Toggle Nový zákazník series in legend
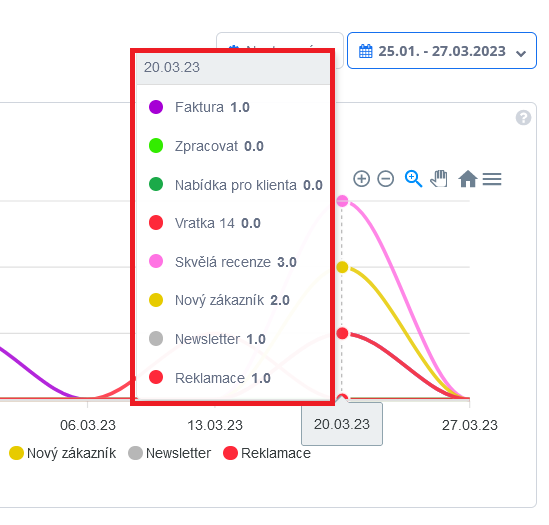This screenshot has width=549, height=525. 63,453
